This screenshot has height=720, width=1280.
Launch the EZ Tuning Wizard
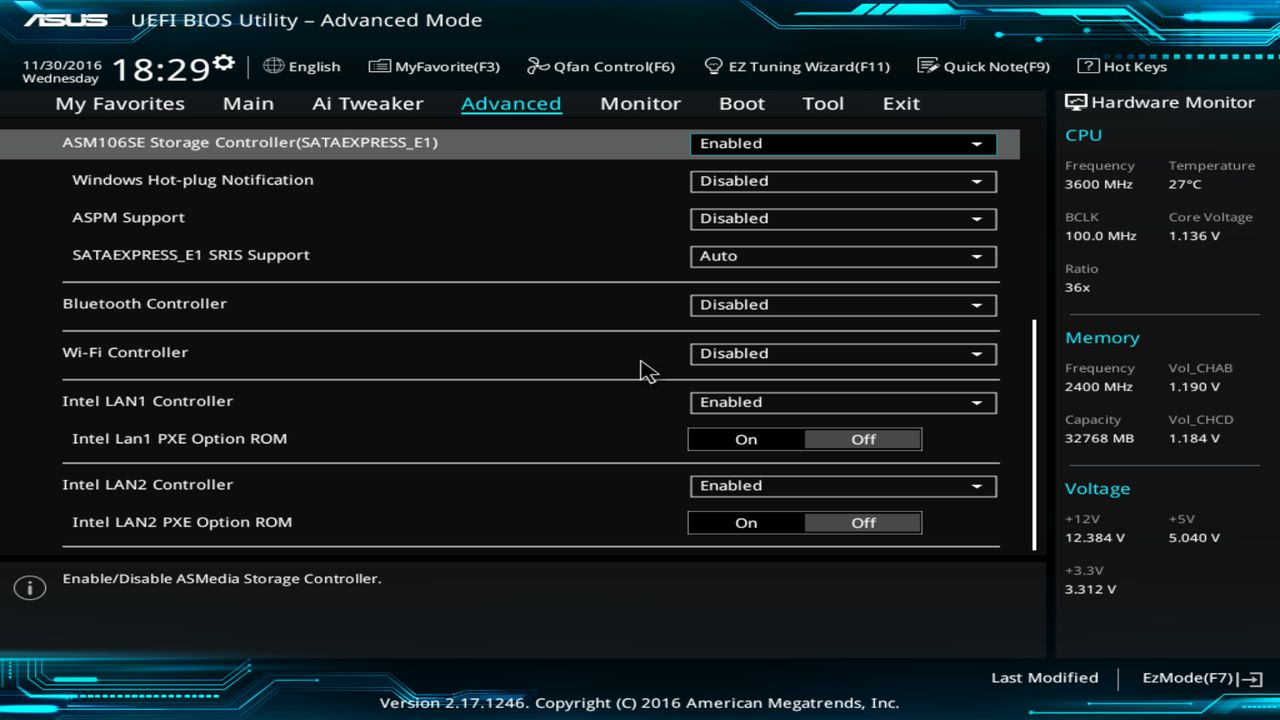coord(797,66)
